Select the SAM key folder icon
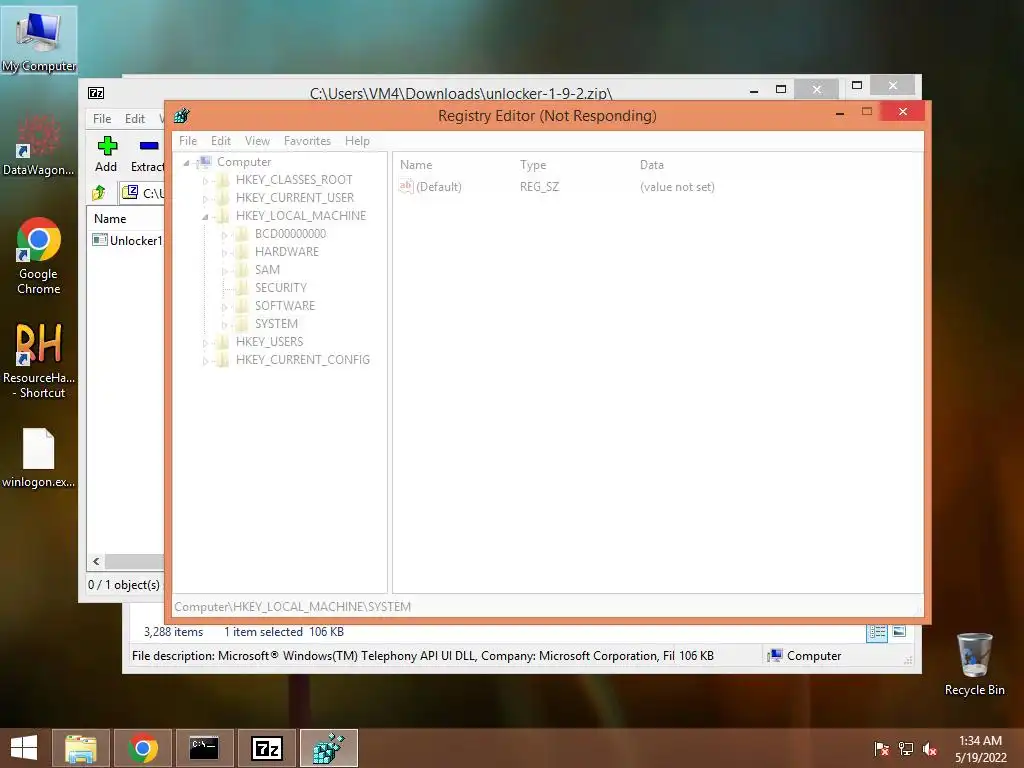This screenshot has height=768, width=1024. pyautogui.click(x=242, y=270)
